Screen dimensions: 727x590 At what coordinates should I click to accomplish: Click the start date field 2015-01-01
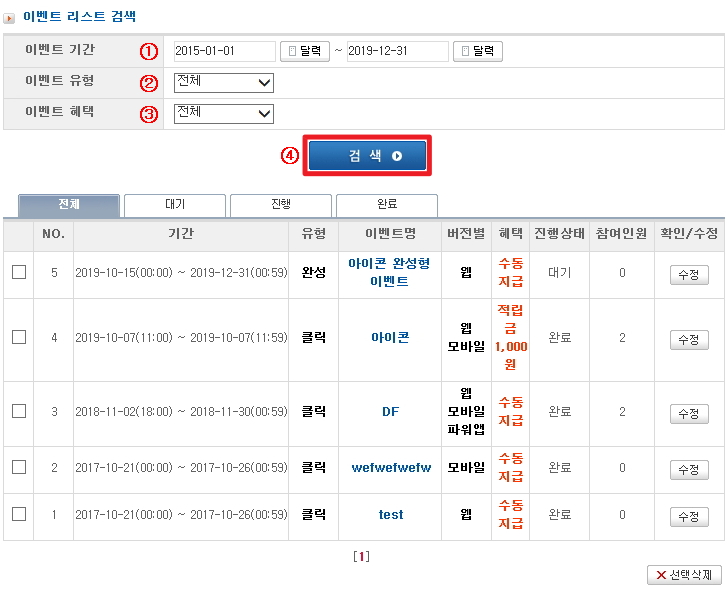tap(224, 51)
